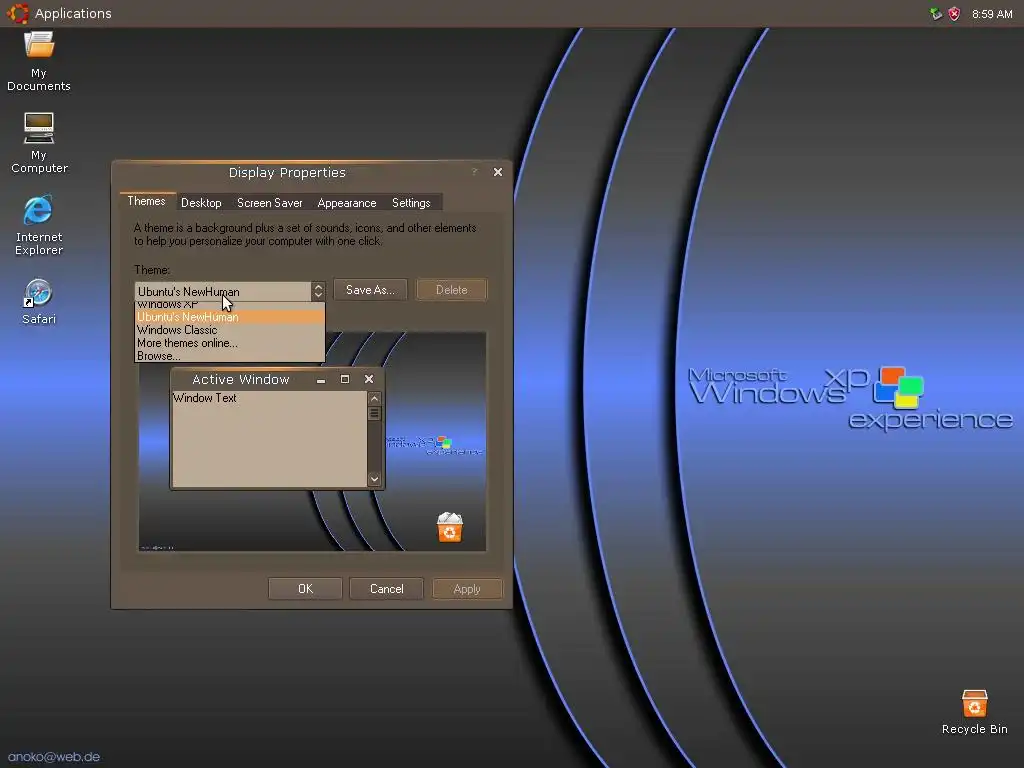
Task: Click the Delete button
Action: click(x=451, y=290)
